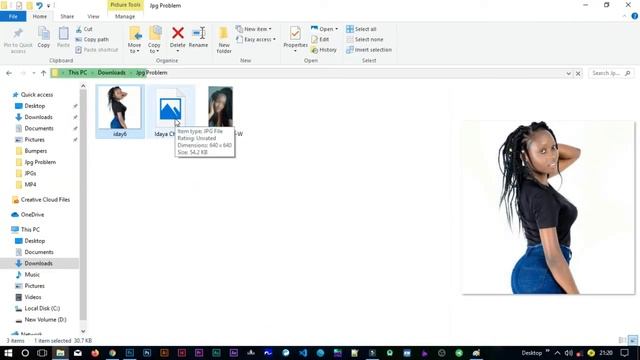The image size is (640, 360).
Task: Click the Firefox icon on the taskbar
Action: click(x=95, y=353)
